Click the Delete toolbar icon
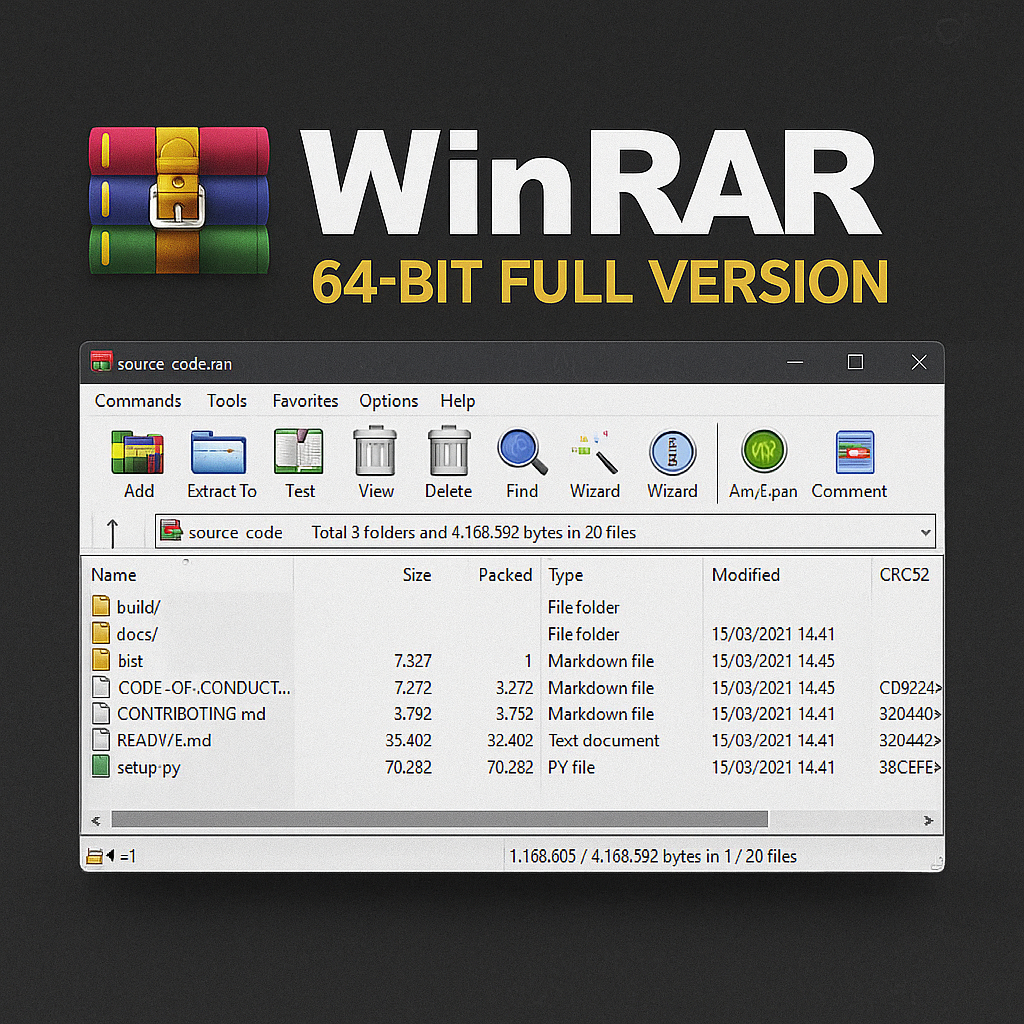The image size is (1024, 1024). pos(449,451)
